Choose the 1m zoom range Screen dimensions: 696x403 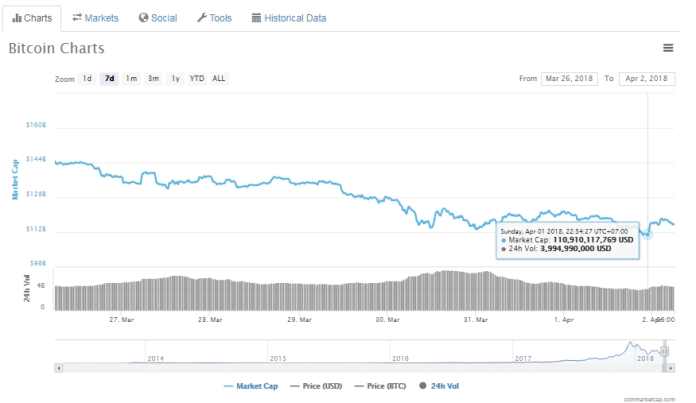[x=131, y=79]
